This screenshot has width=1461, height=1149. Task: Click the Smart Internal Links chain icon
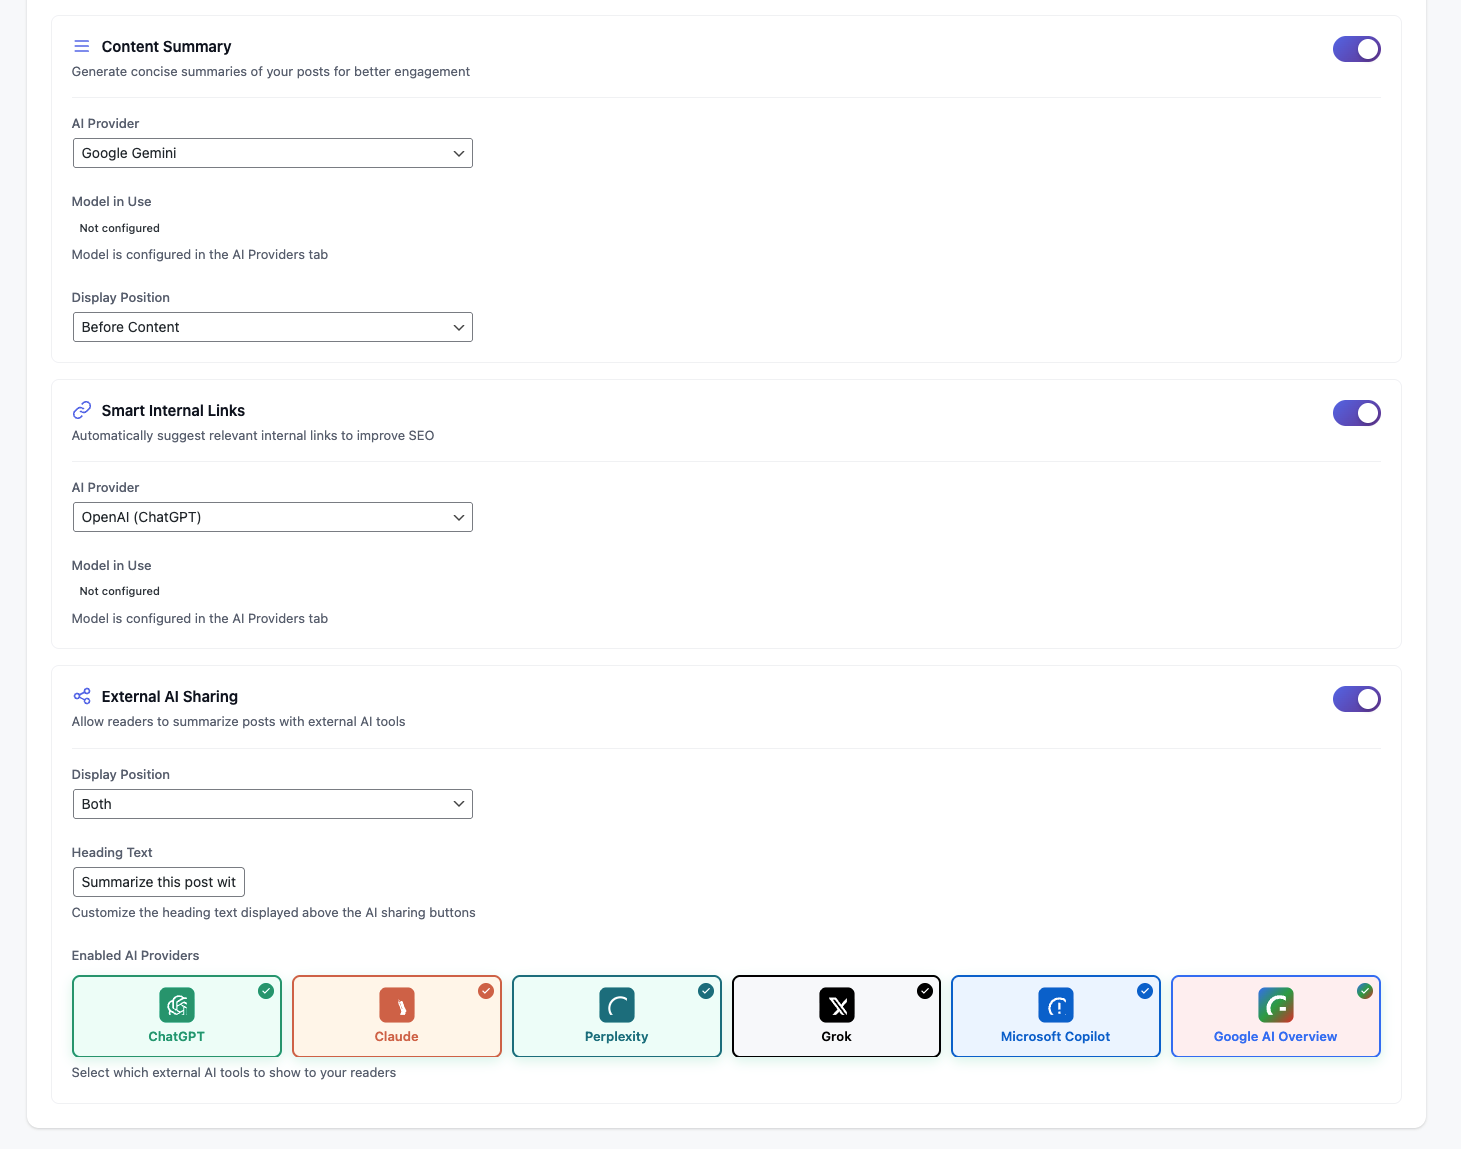(x=81, y=410)
